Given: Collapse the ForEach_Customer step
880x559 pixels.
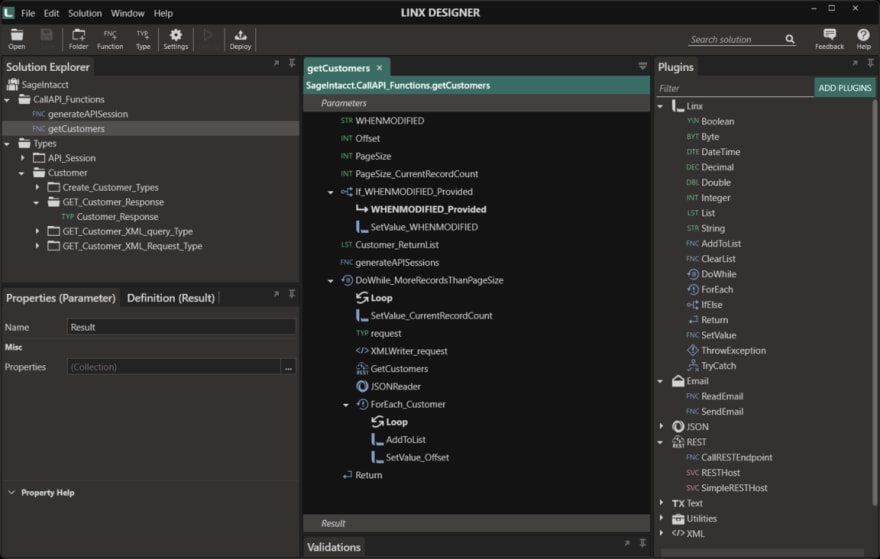Looking at the screenshot, I should pyautogui.click(x=346, y=405).
